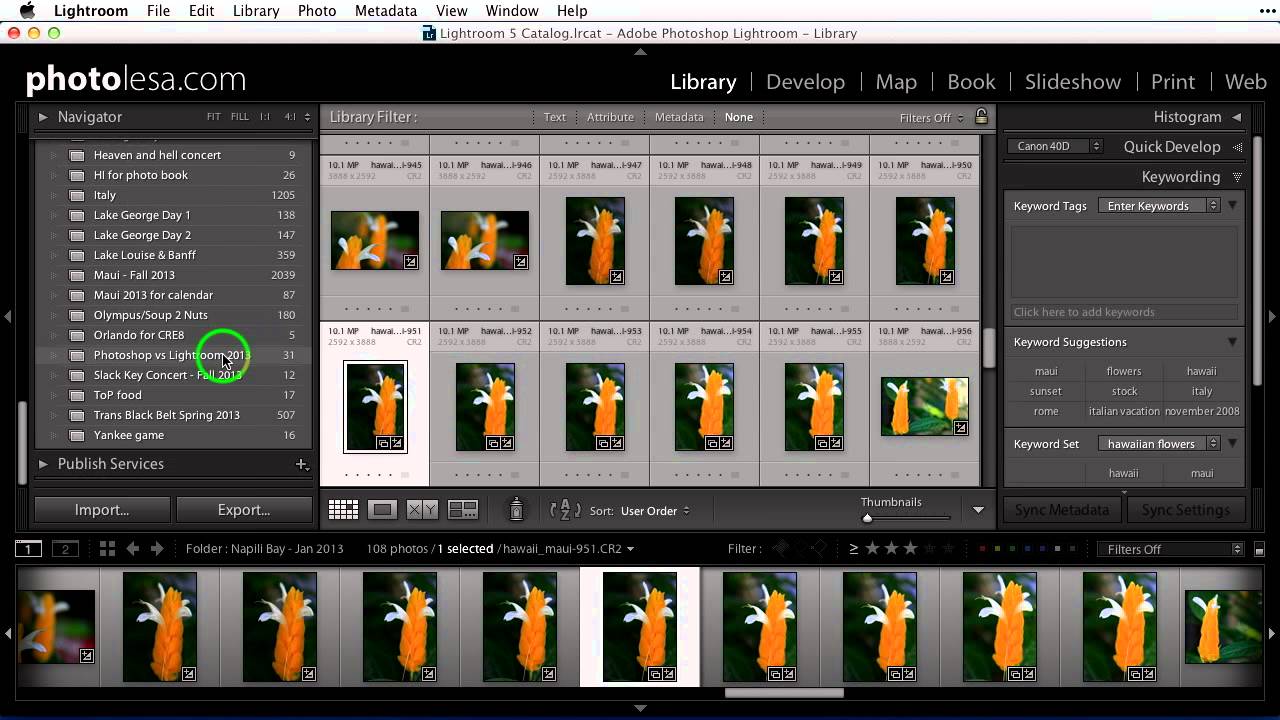
Task: Switch to Loupe view
Action: [x=382, y=510]
